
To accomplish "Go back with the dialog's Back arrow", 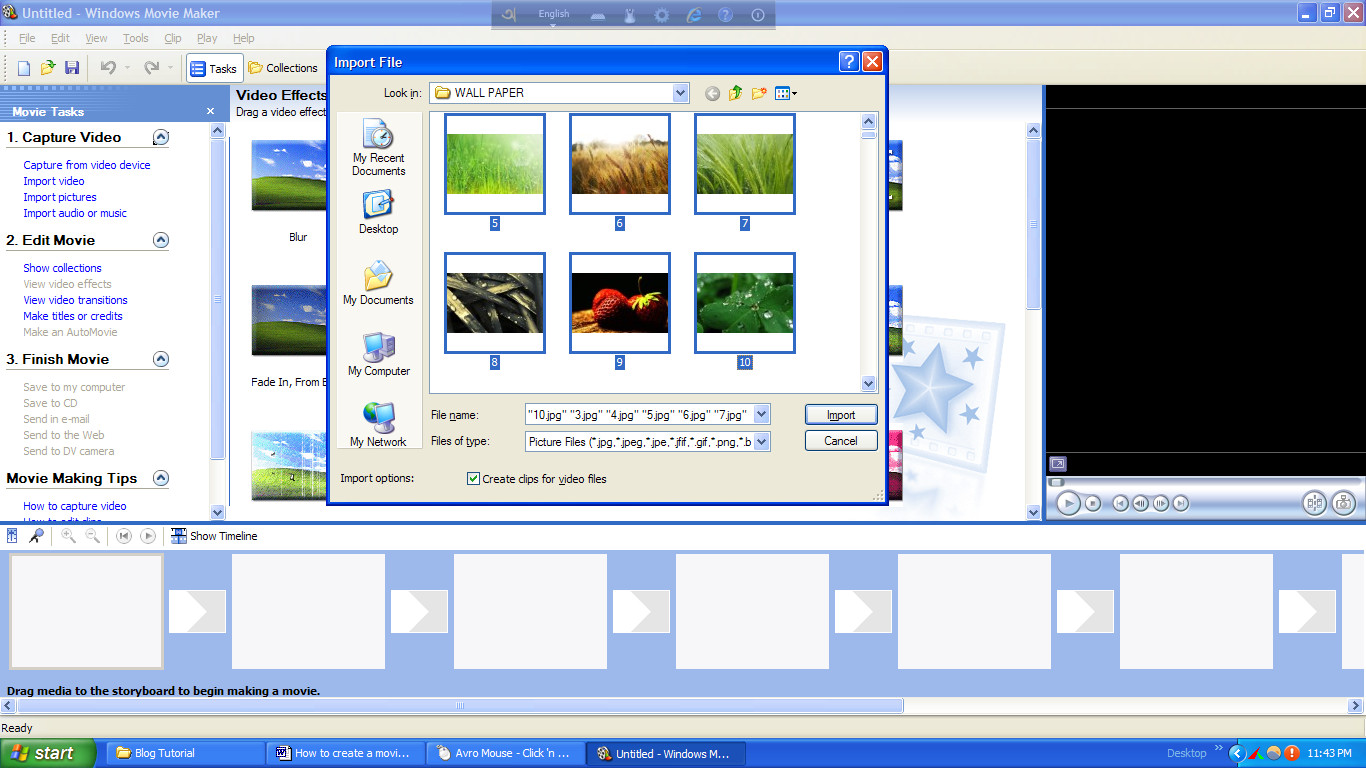I will pos(712,93).
